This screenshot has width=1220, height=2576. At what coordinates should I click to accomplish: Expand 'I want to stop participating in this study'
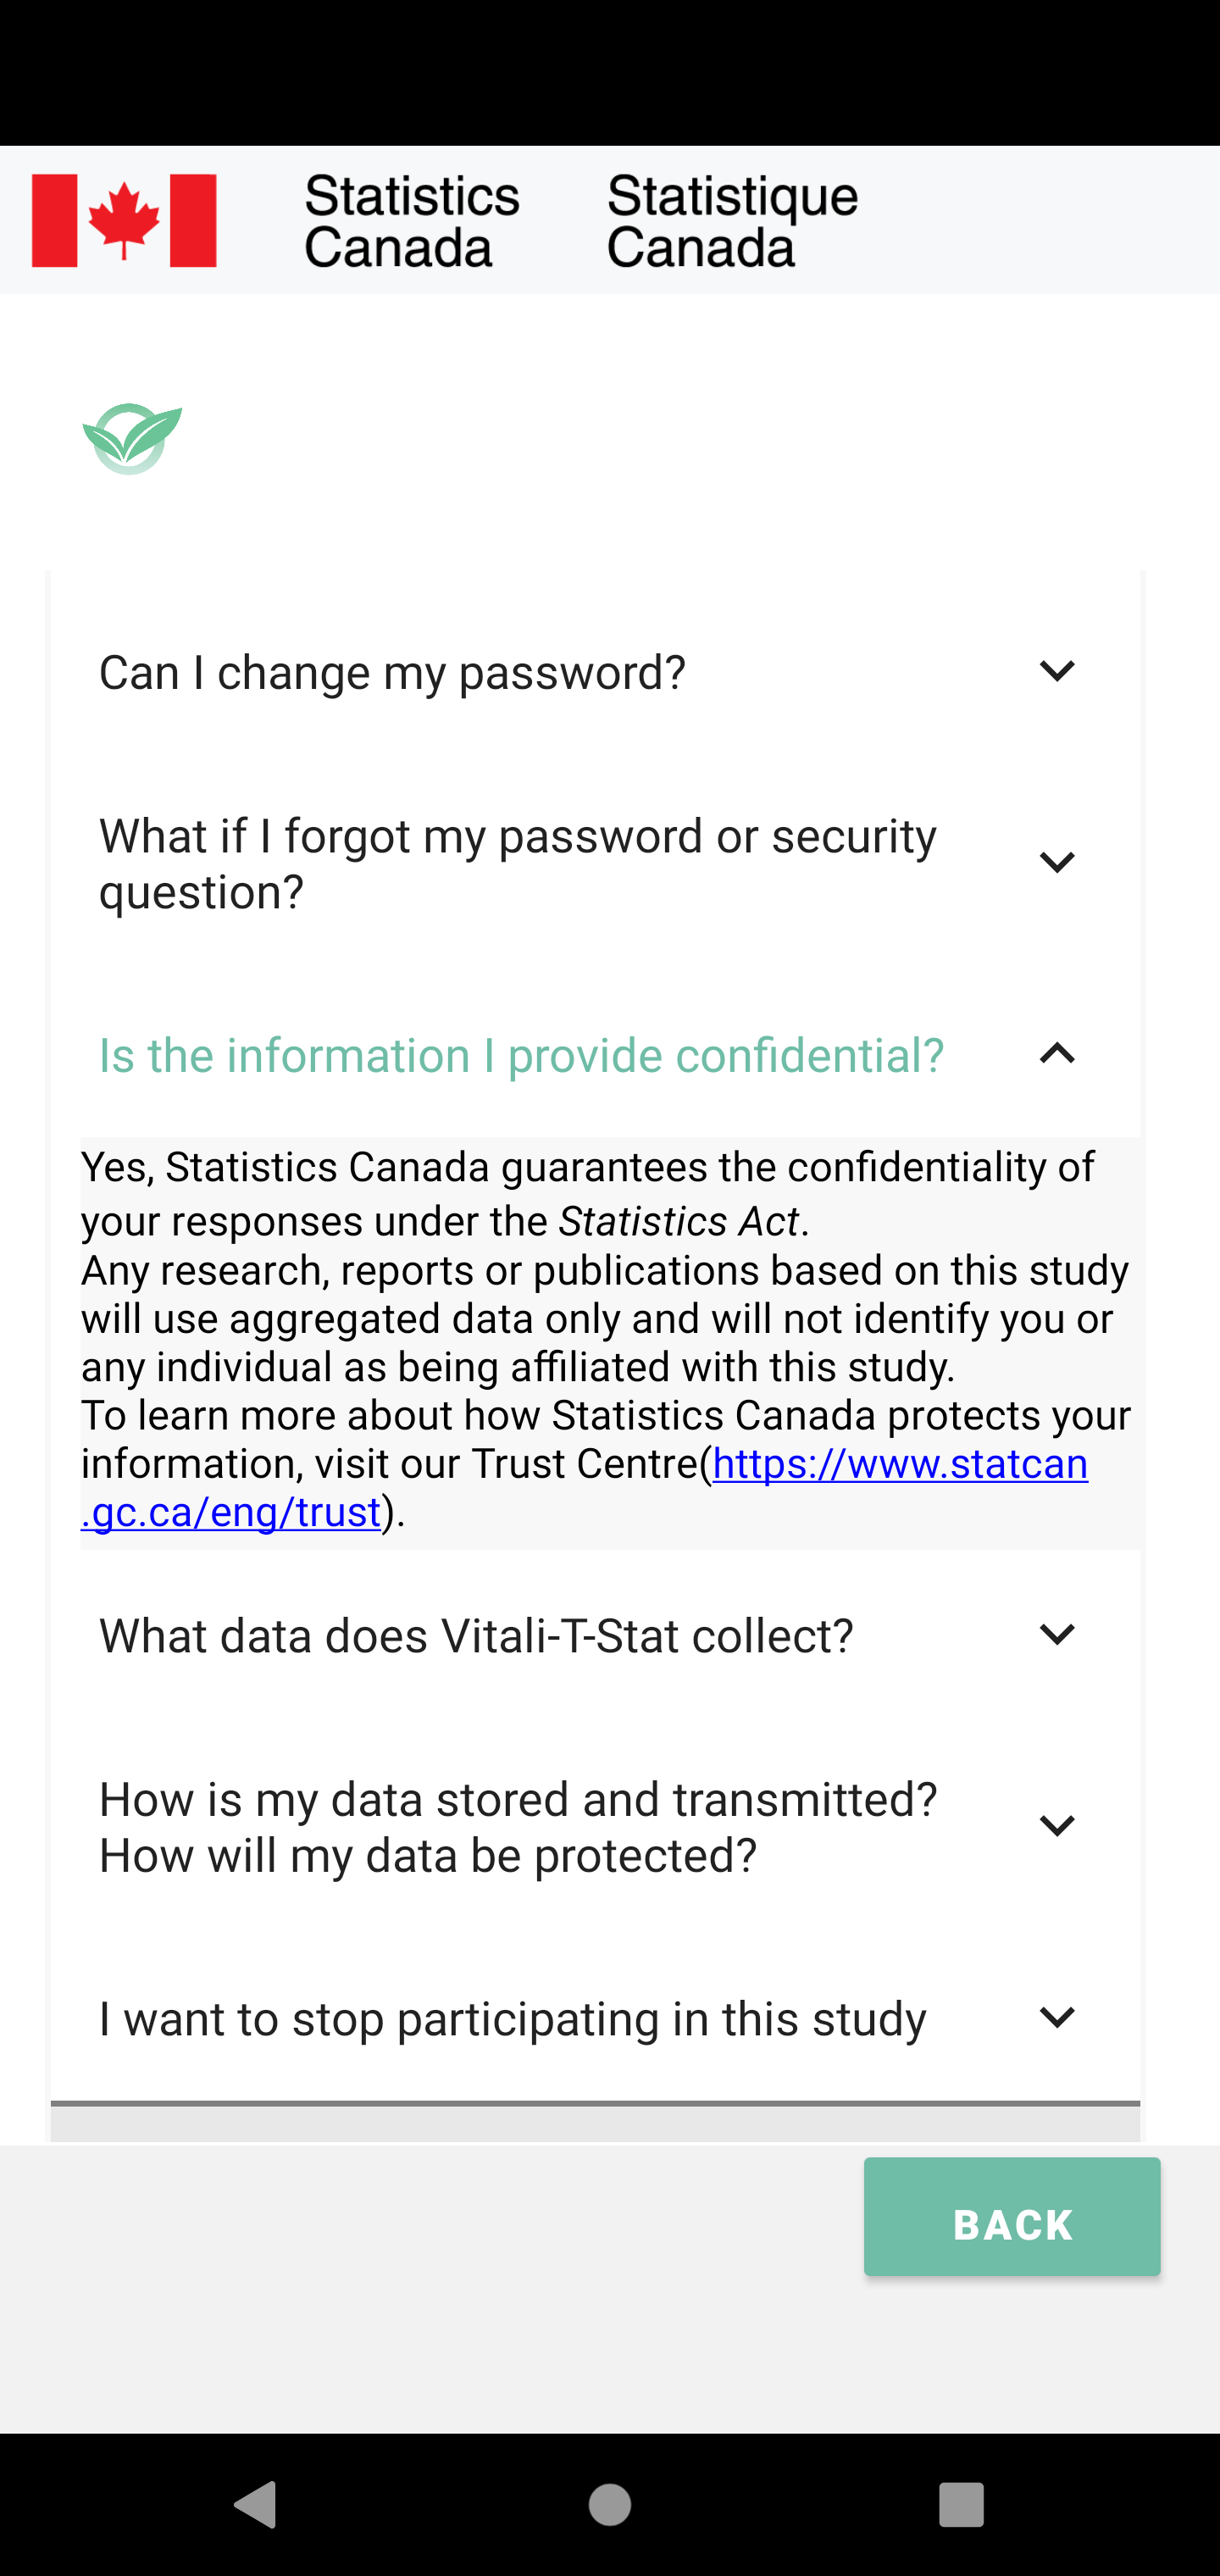(x=512, y=2017)
